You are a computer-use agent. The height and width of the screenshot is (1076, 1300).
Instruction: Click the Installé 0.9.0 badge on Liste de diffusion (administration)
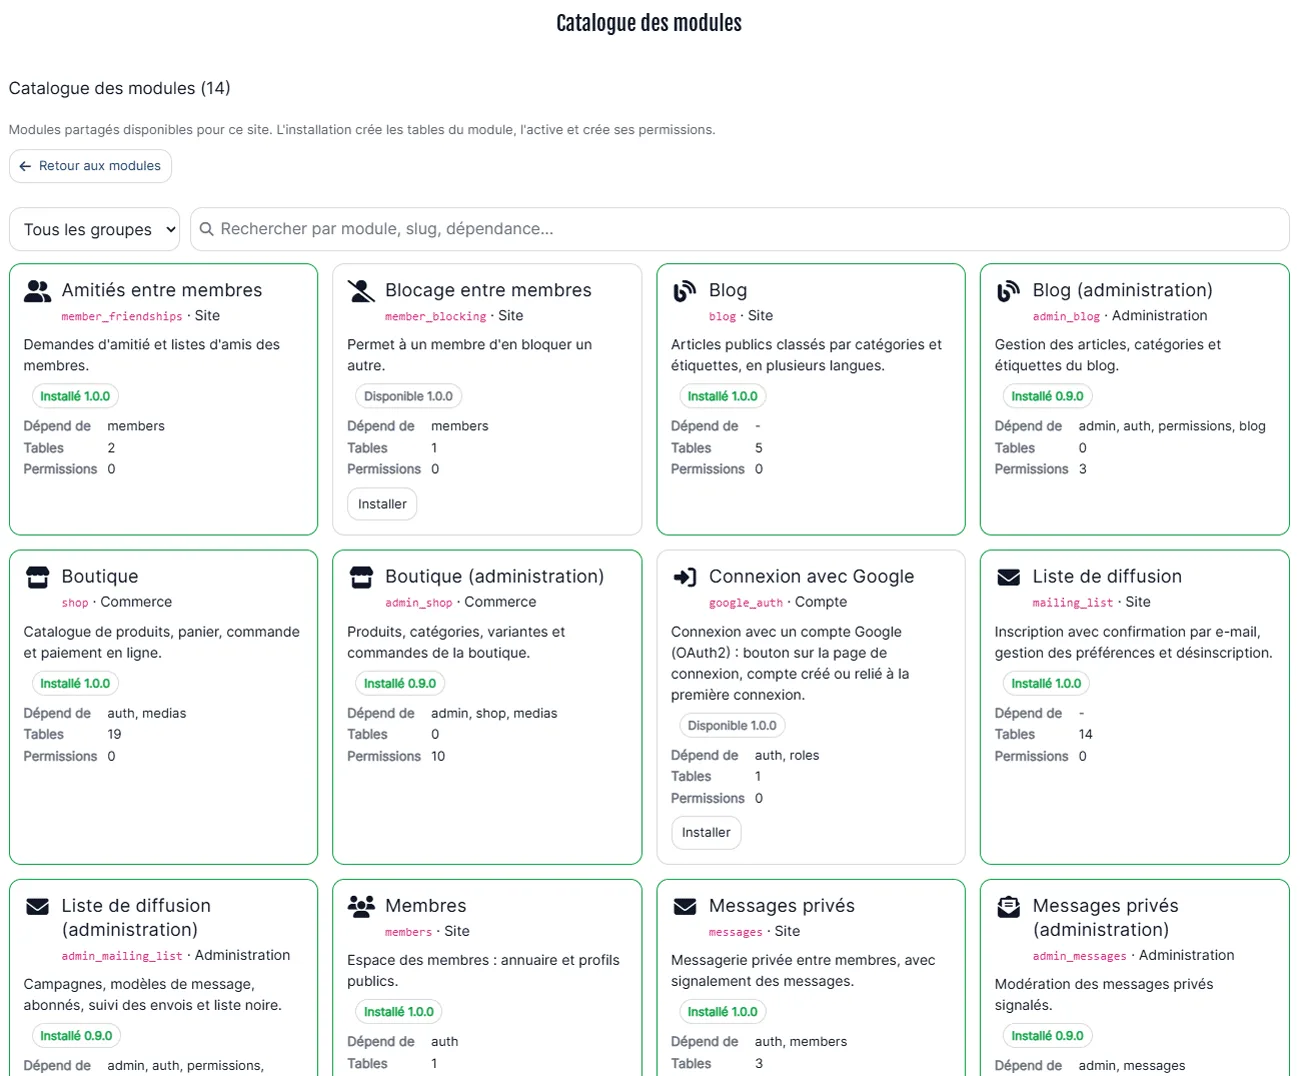76,1035
